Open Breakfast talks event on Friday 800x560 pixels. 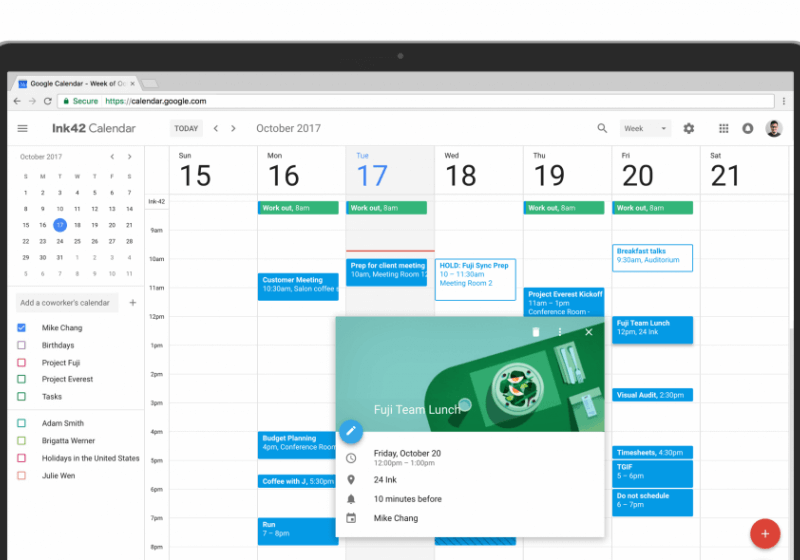click(652, 258)
